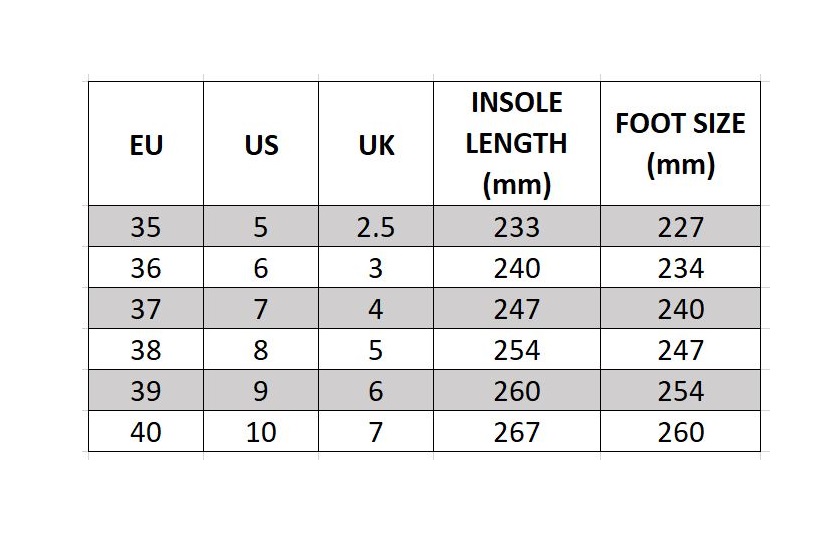
Task: Select the US header cell
Action: [261, 144]
